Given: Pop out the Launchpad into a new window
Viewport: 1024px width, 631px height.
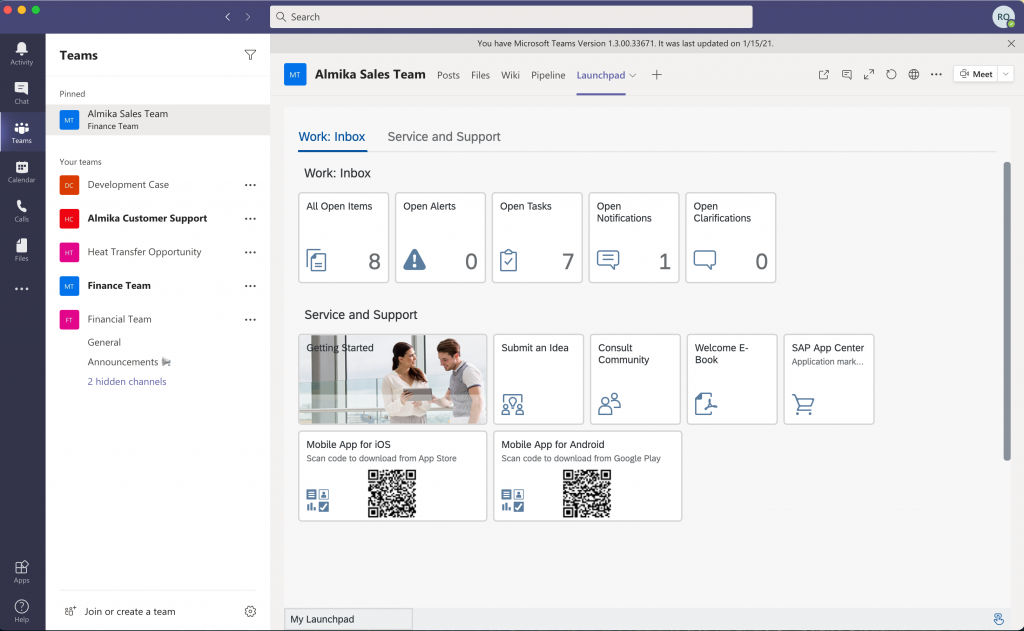Looking at the screenshot, I should [x=823, y=74].
